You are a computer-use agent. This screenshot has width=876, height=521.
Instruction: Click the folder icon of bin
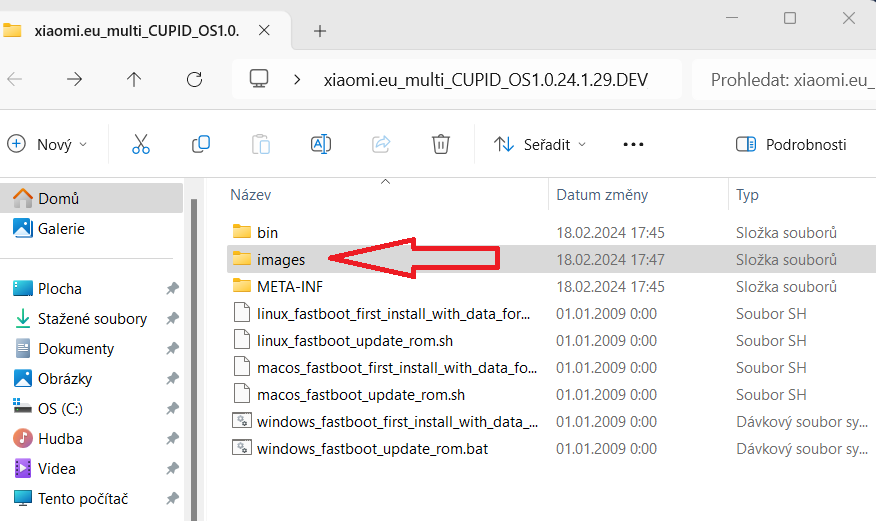point(241,231)
